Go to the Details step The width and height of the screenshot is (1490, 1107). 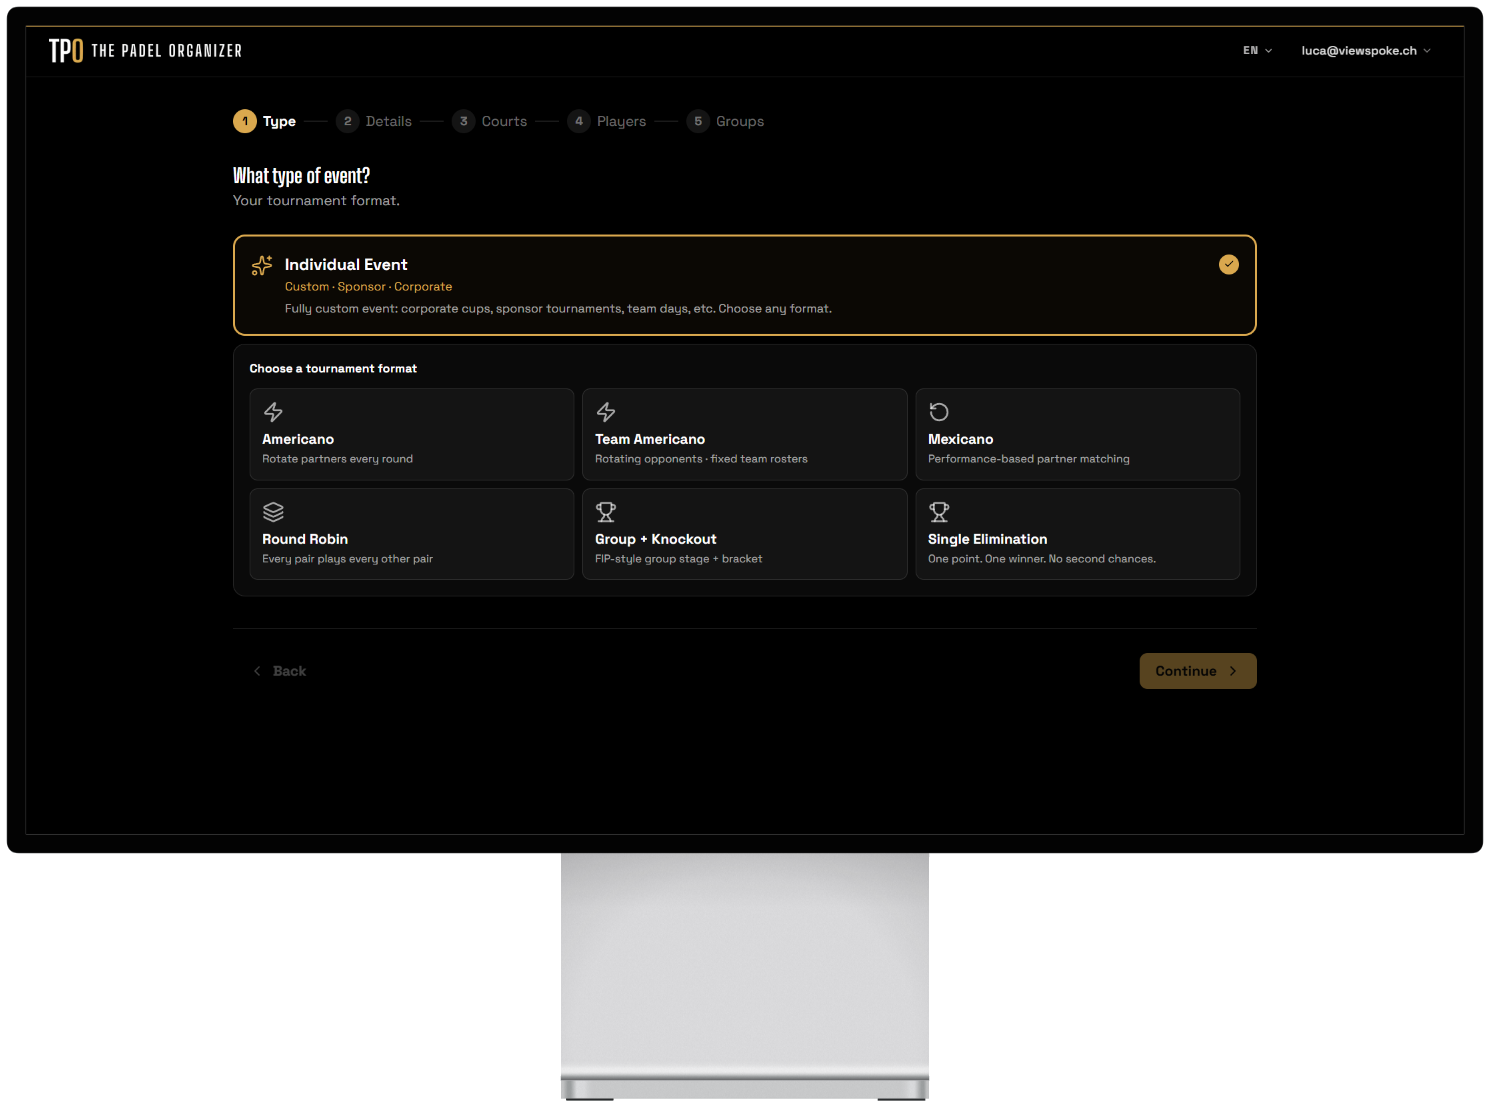coord(374,121)
